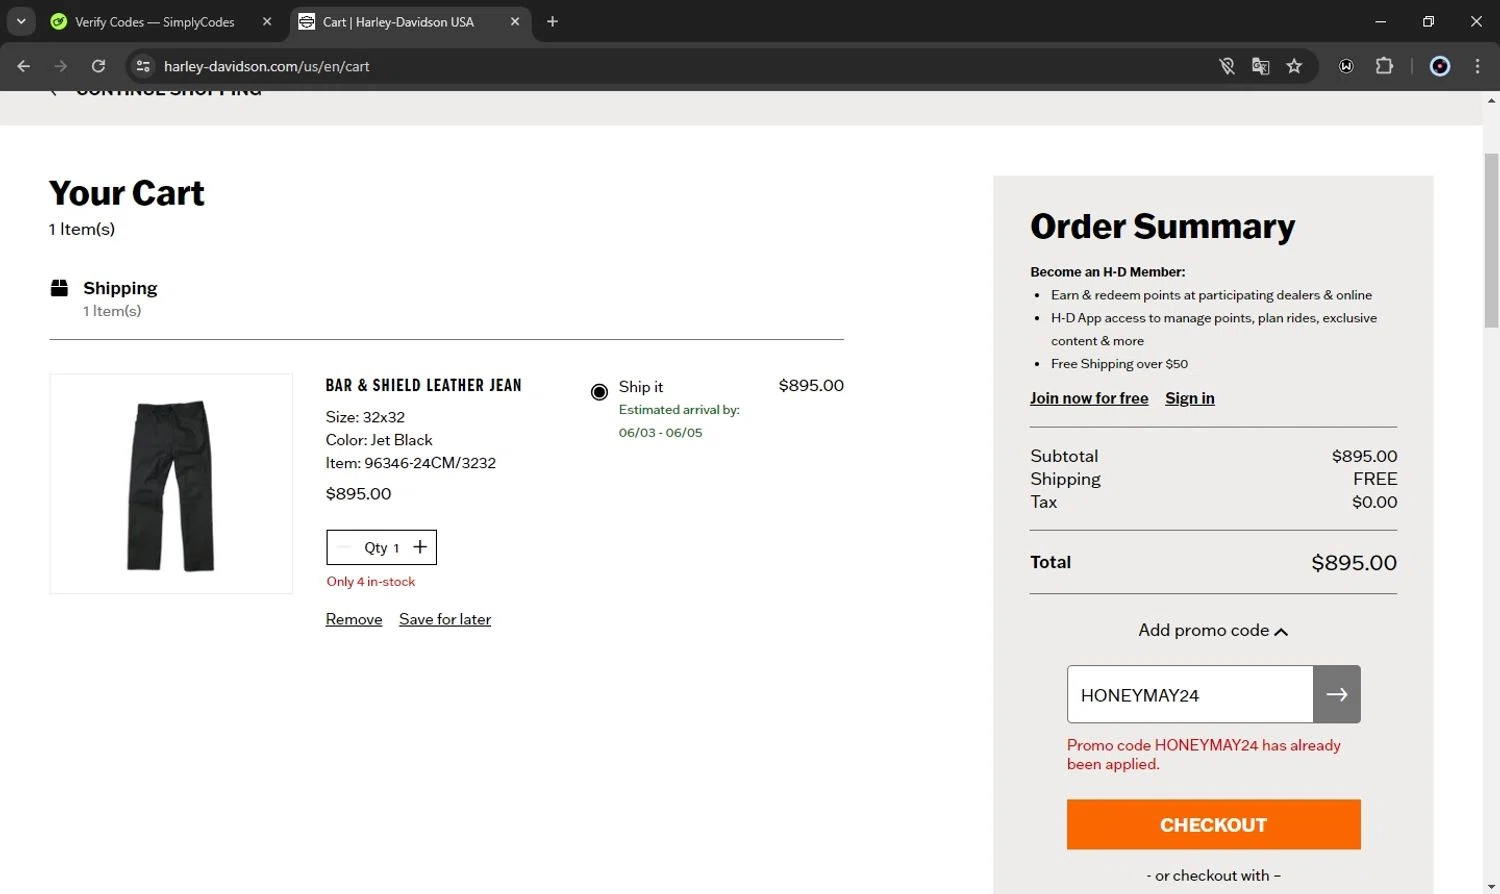Open the browser profile avatar
This screenshot has width=1500, height=894.
[1440, 66]
